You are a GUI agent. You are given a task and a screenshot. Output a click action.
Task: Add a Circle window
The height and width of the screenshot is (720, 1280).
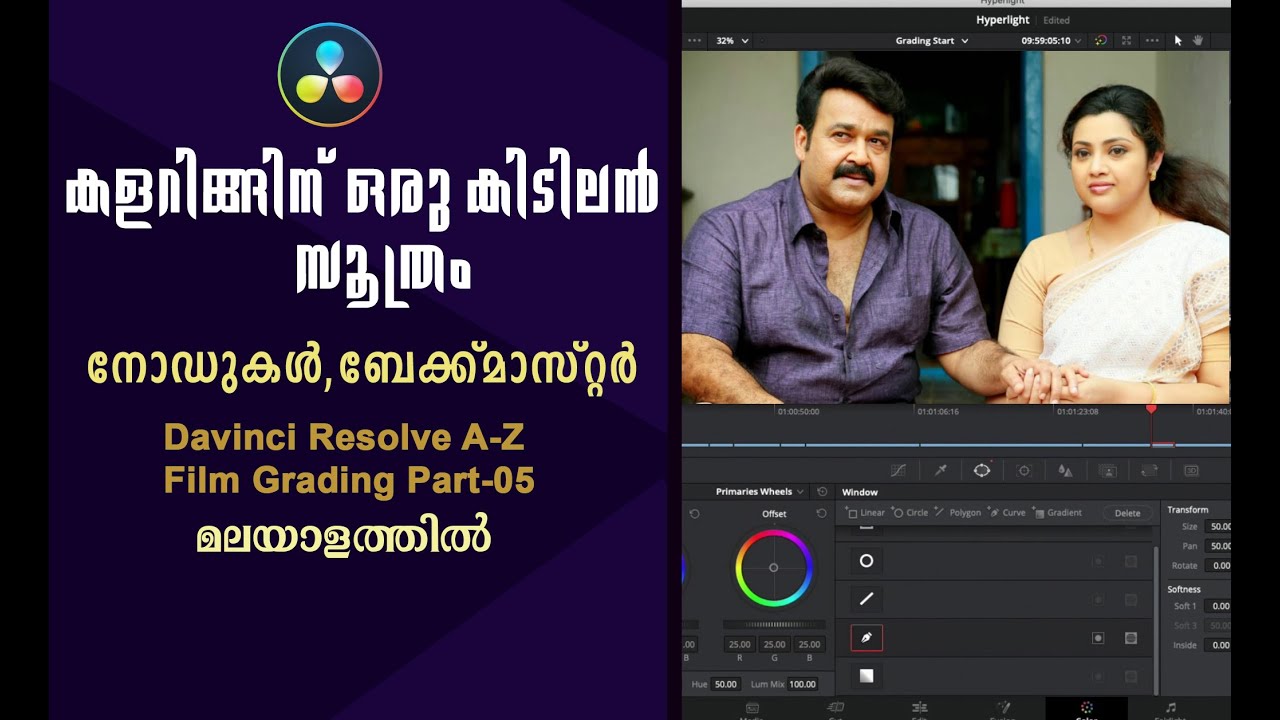pyautogui.click(x=910, y=513)
